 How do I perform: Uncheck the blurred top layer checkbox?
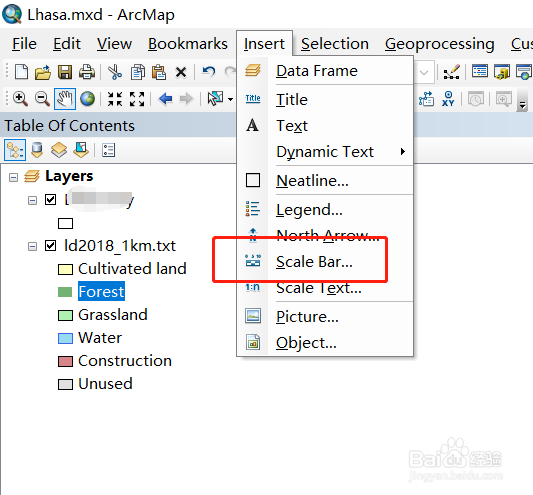point(50,199)
